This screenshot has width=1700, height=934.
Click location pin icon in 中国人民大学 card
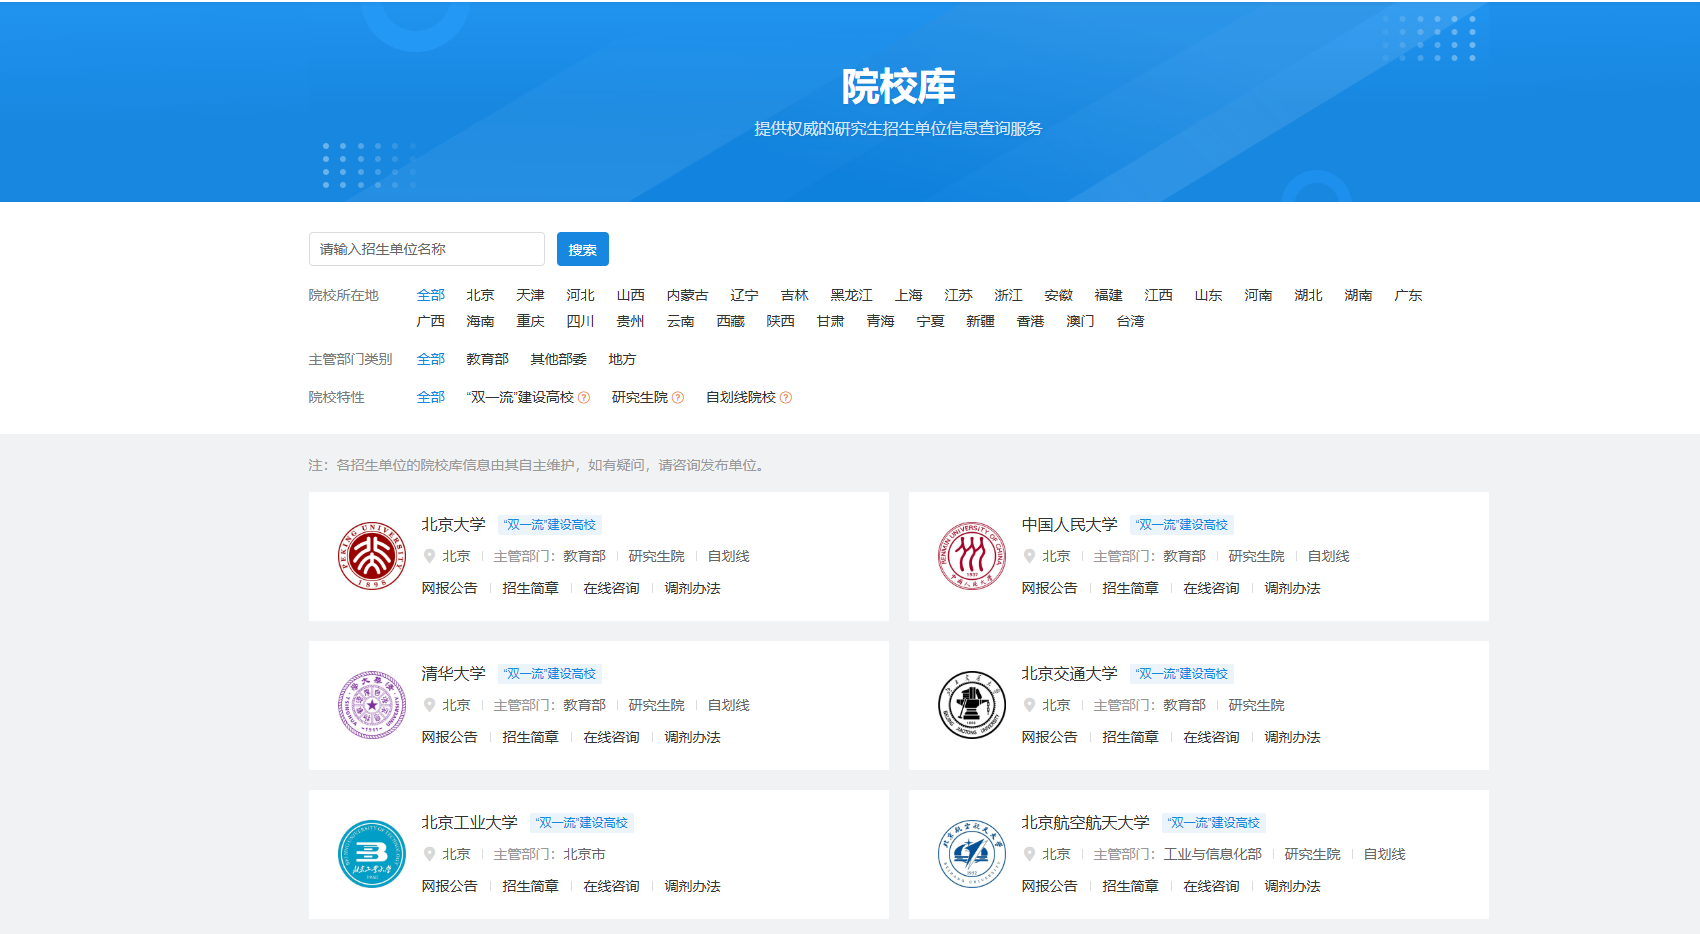coord(1029,556)
